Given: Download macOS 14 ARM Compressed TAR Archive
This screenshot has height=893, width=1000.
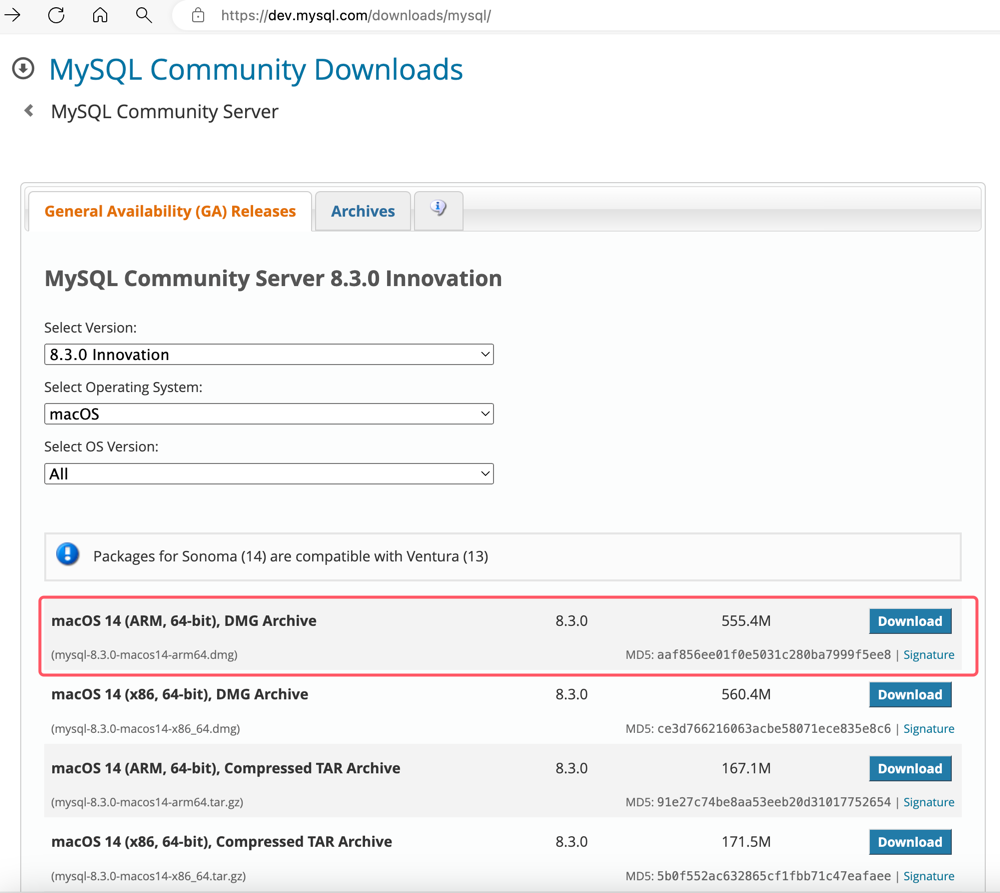Looking at the screenshot, I should [910, 769].
